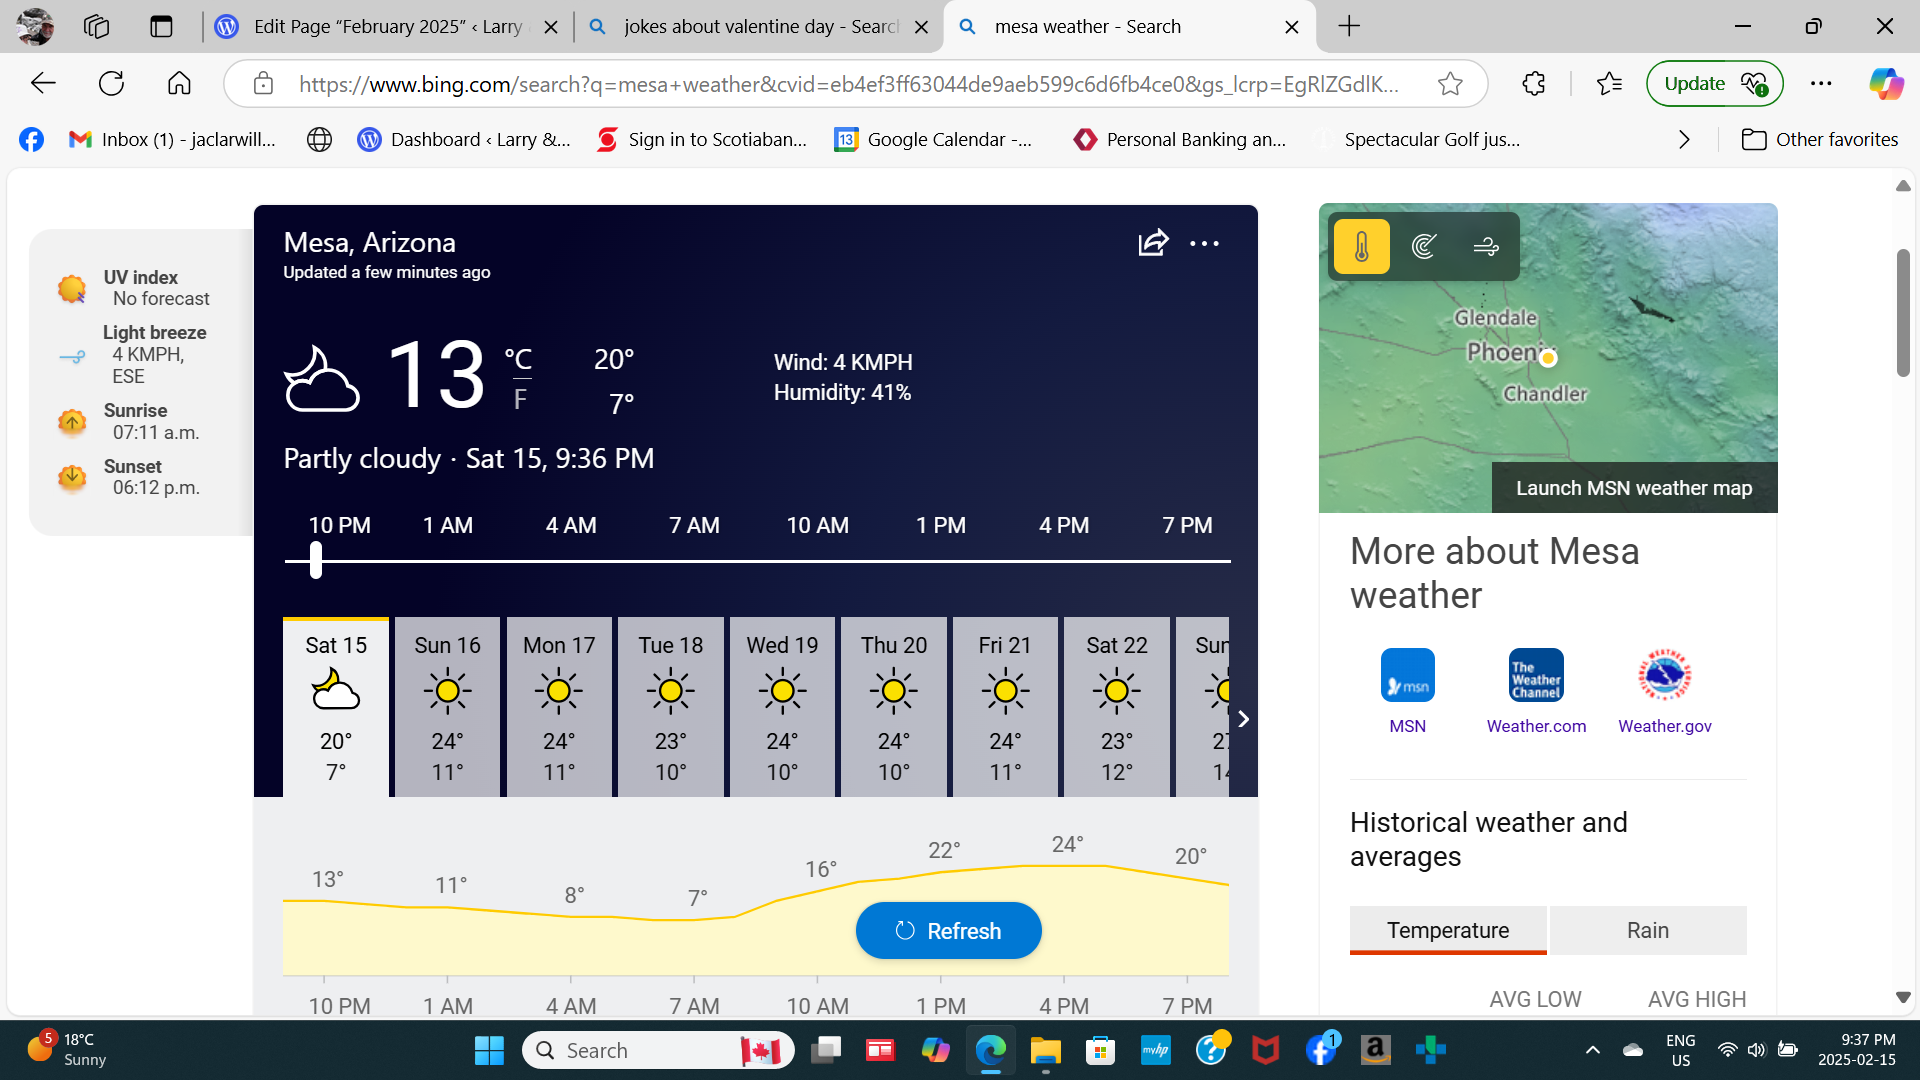Add this page to favorites
Screen dimensions: 1920x1080
click(x=1450, y=84)
